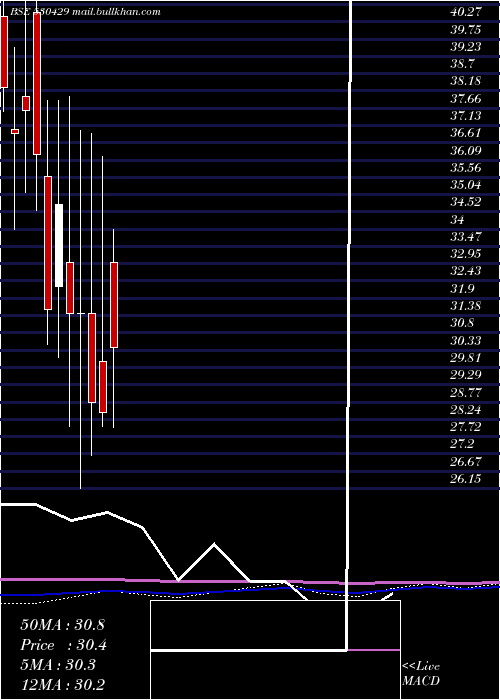Click the 36.61 price axis label

(x=466, y=133)
